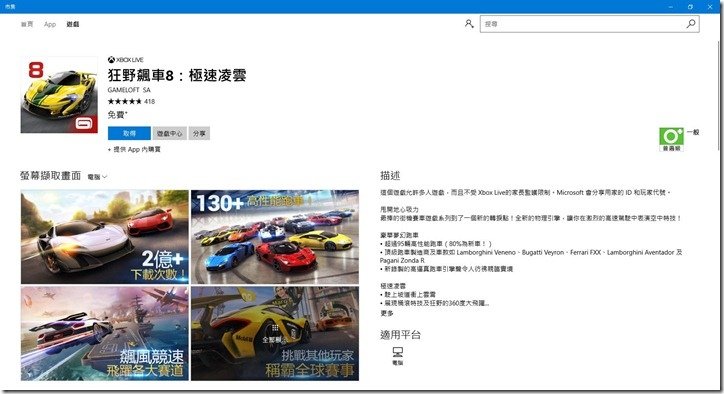Open the 200 million downloads screenshot
724x394 pixels.
[105, 237]
